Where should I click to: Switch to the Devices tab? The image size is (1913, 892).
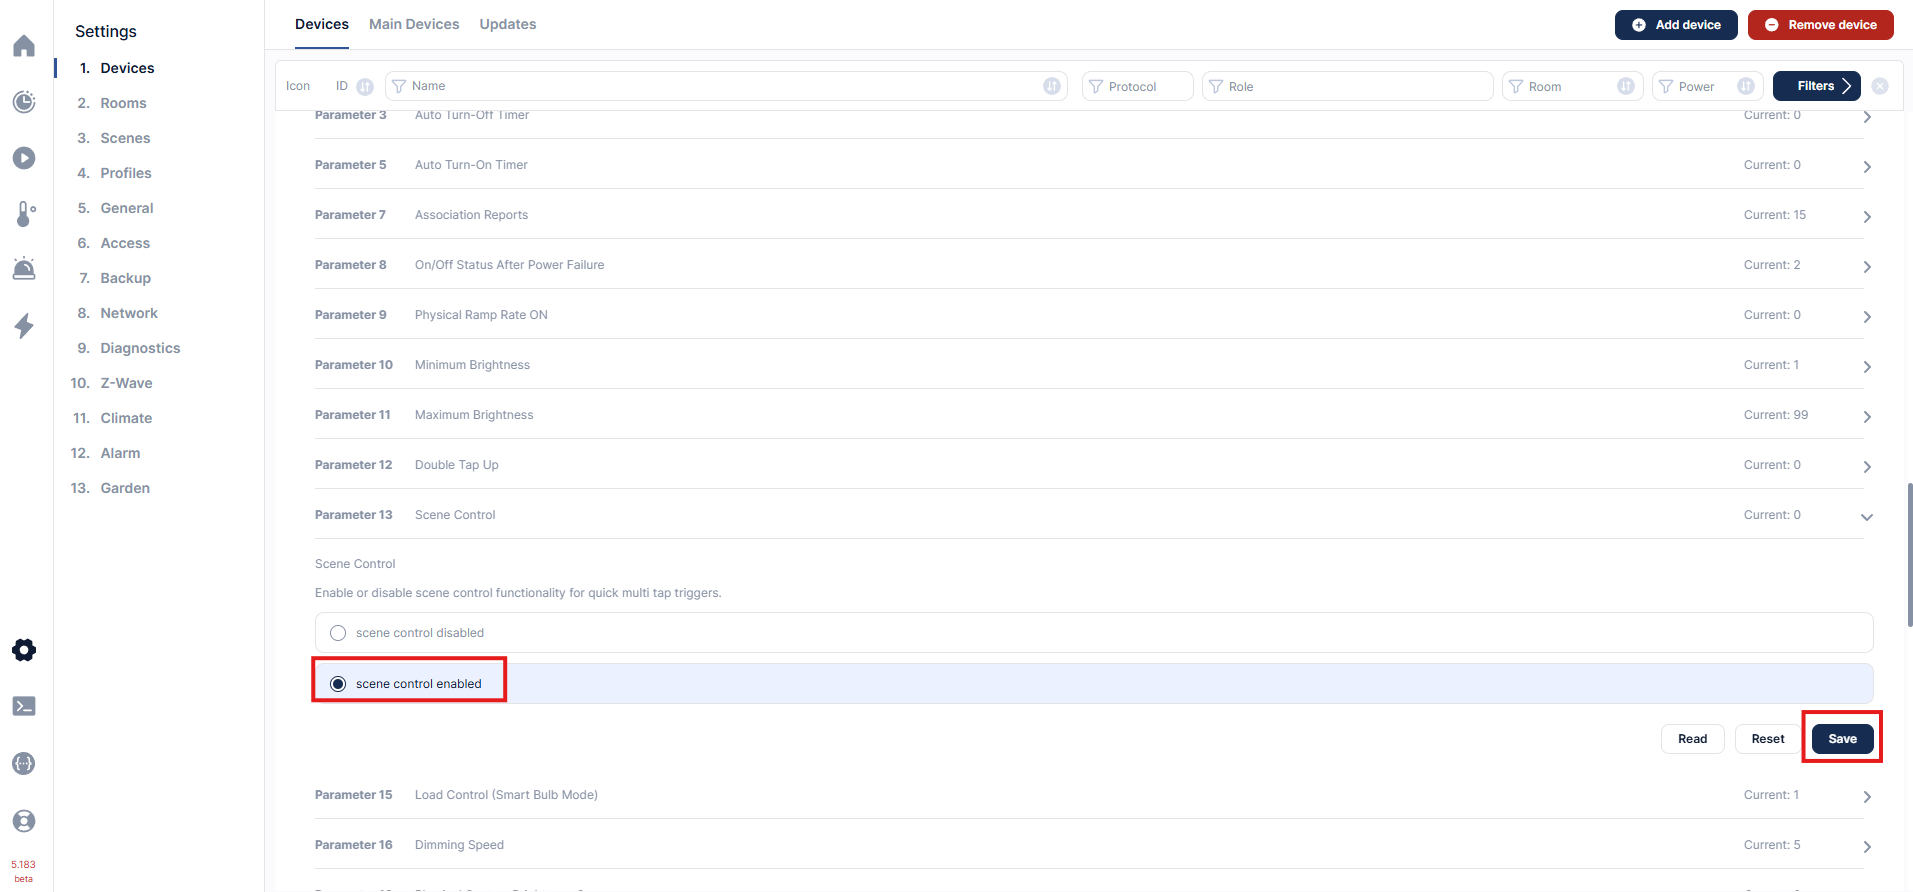pos(322,24)
